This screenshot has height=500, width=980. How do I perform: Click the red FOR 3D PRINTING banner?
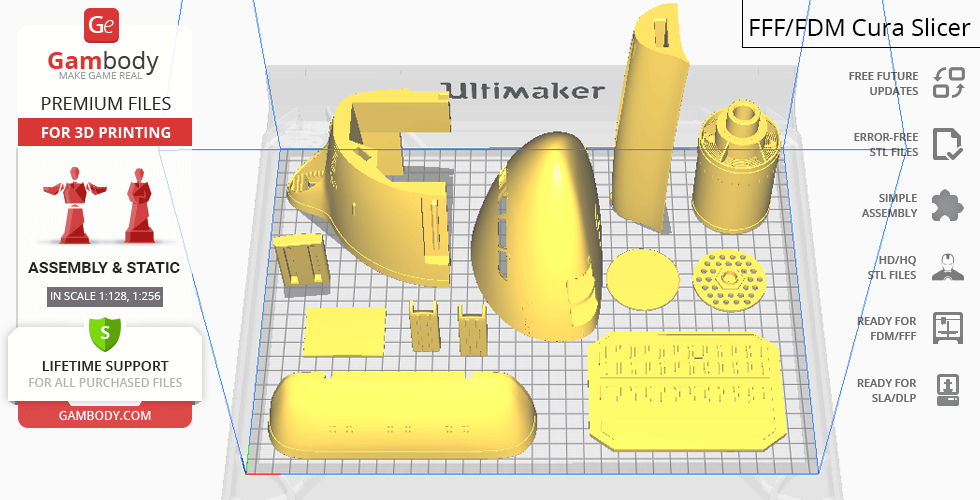click(x=104, y=133)
